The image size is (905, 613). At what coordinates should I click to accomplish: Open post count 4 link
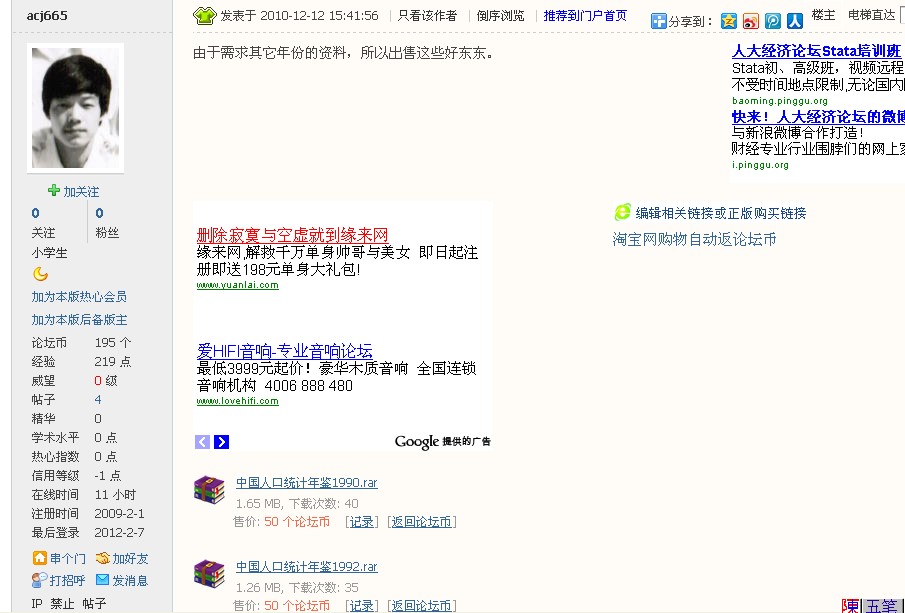click(x=98, y=399)
